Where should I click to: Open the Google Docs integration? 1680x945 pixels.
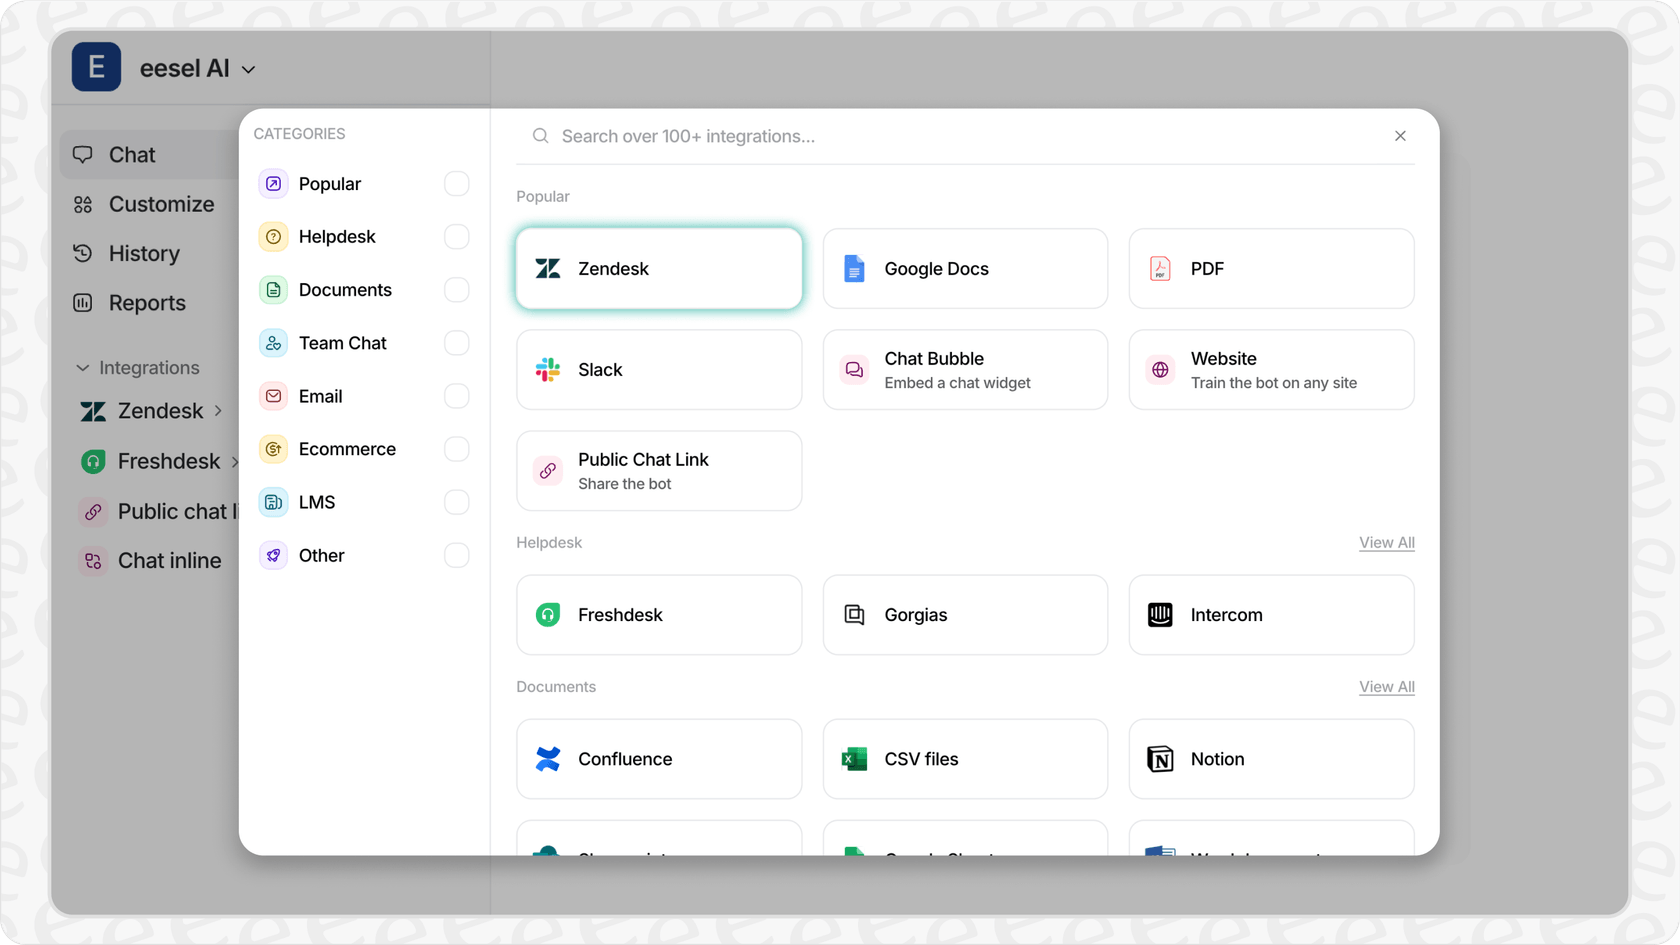[x=964, y=268]
